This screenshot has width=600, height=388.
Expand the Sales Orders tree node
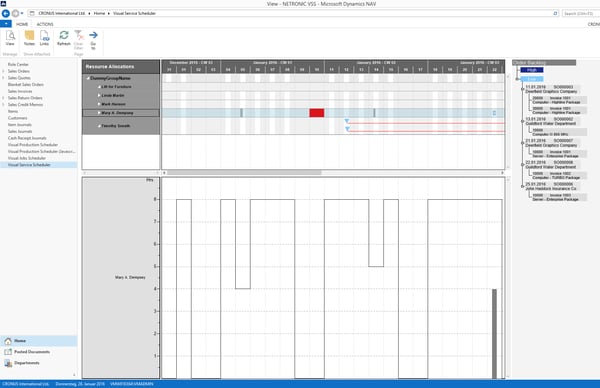(x=3, y=71)
